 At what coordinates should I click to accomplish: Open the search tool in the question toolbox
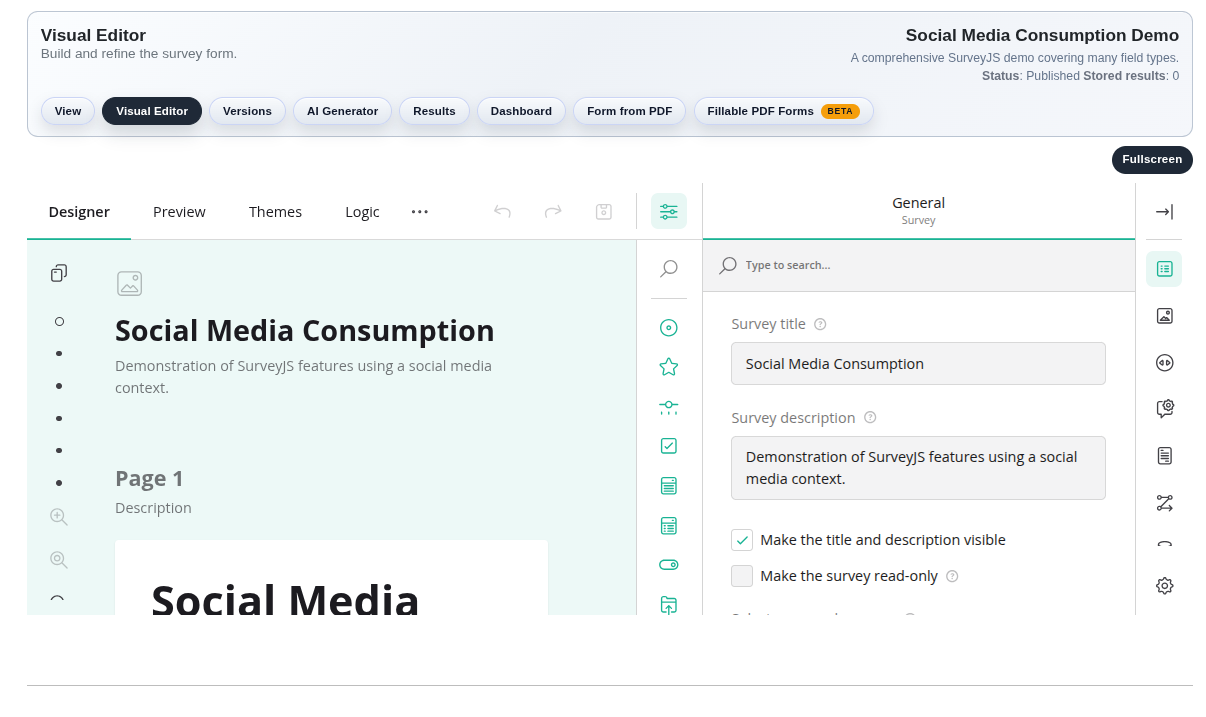[x=668, y=268]
